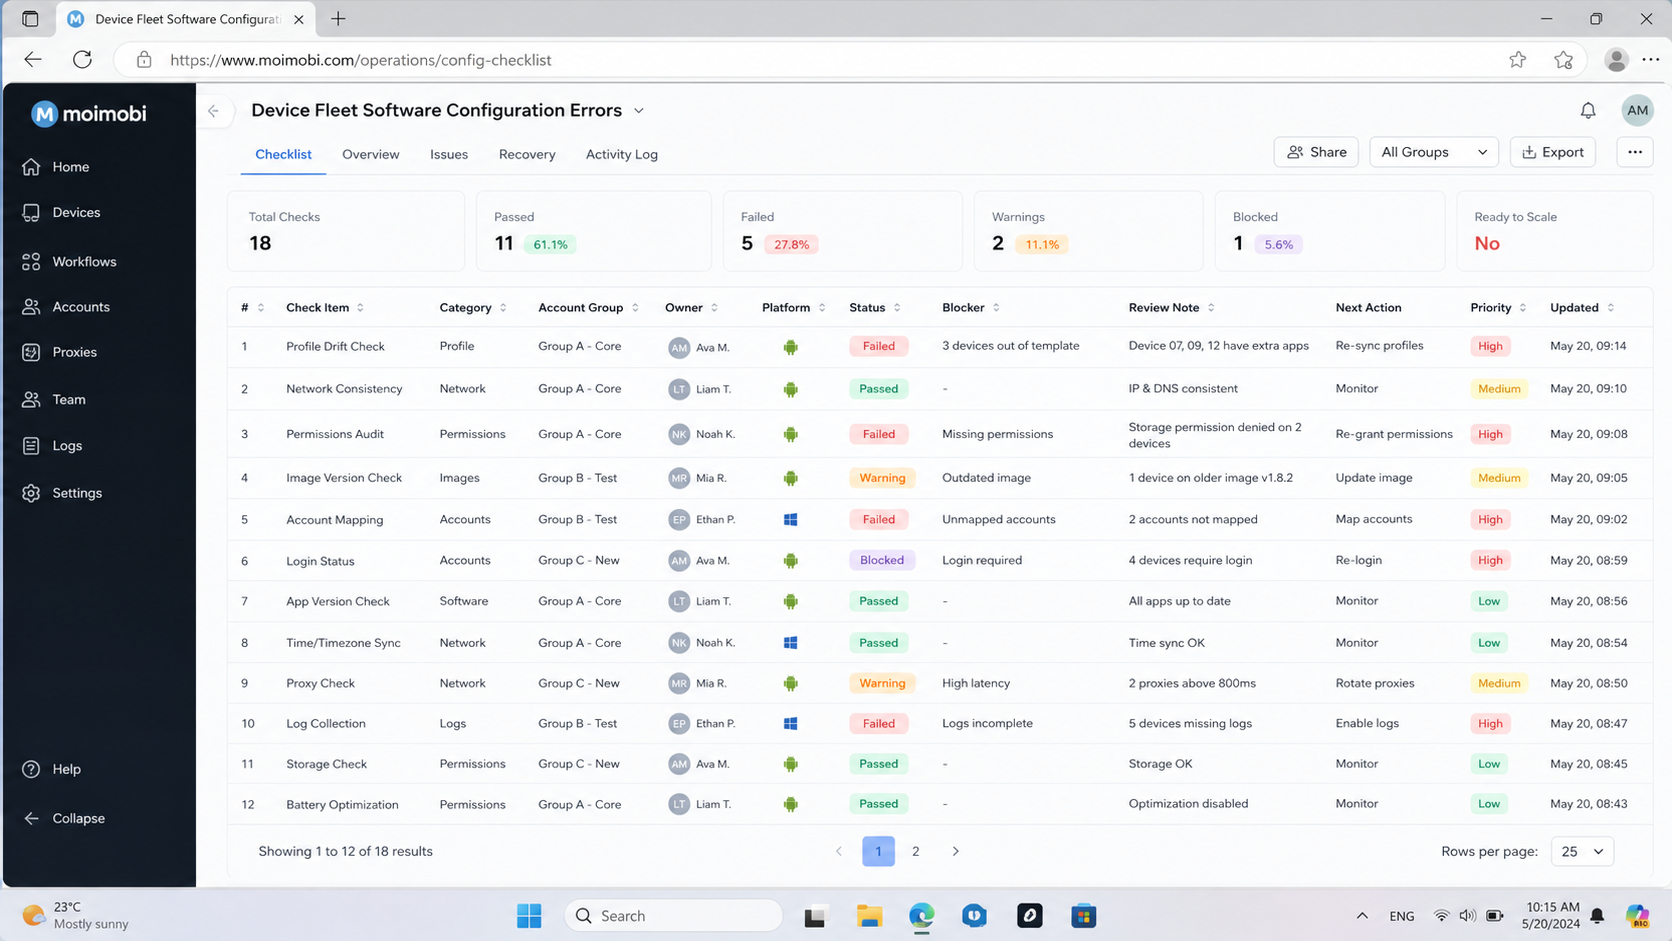Add this page to favorites star
1672x941 pixels.
1518,60
